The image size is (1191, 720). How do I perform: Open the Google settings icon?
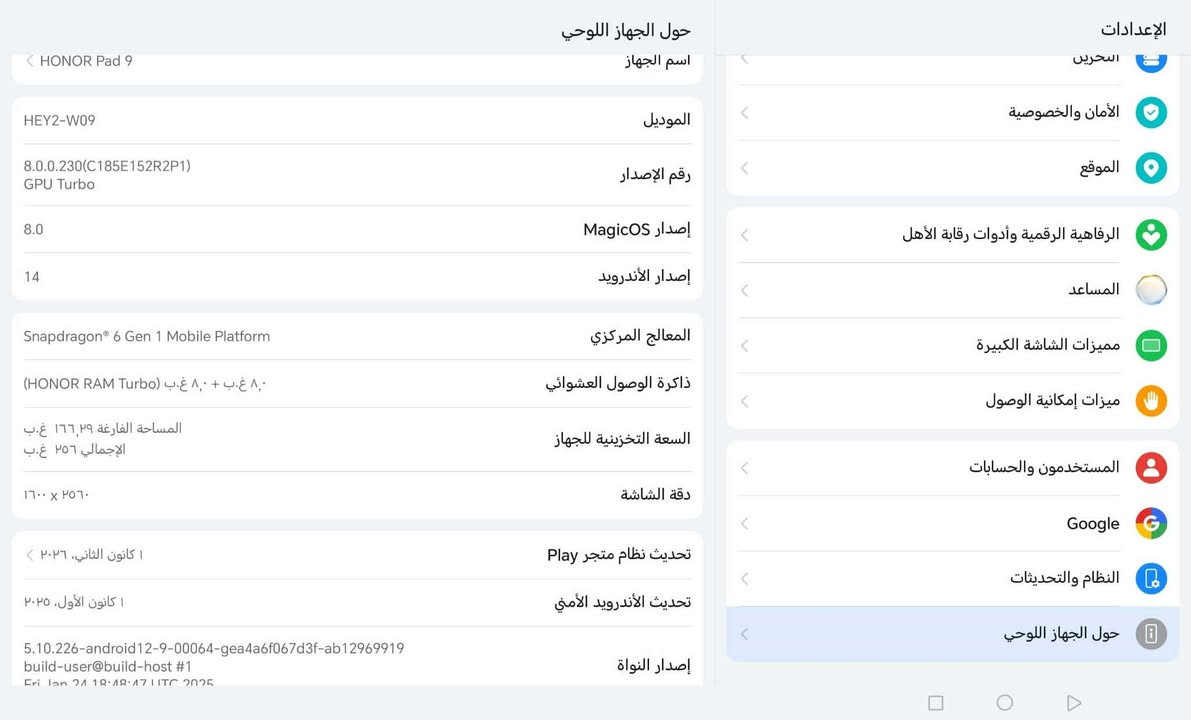coord(1151,523)
